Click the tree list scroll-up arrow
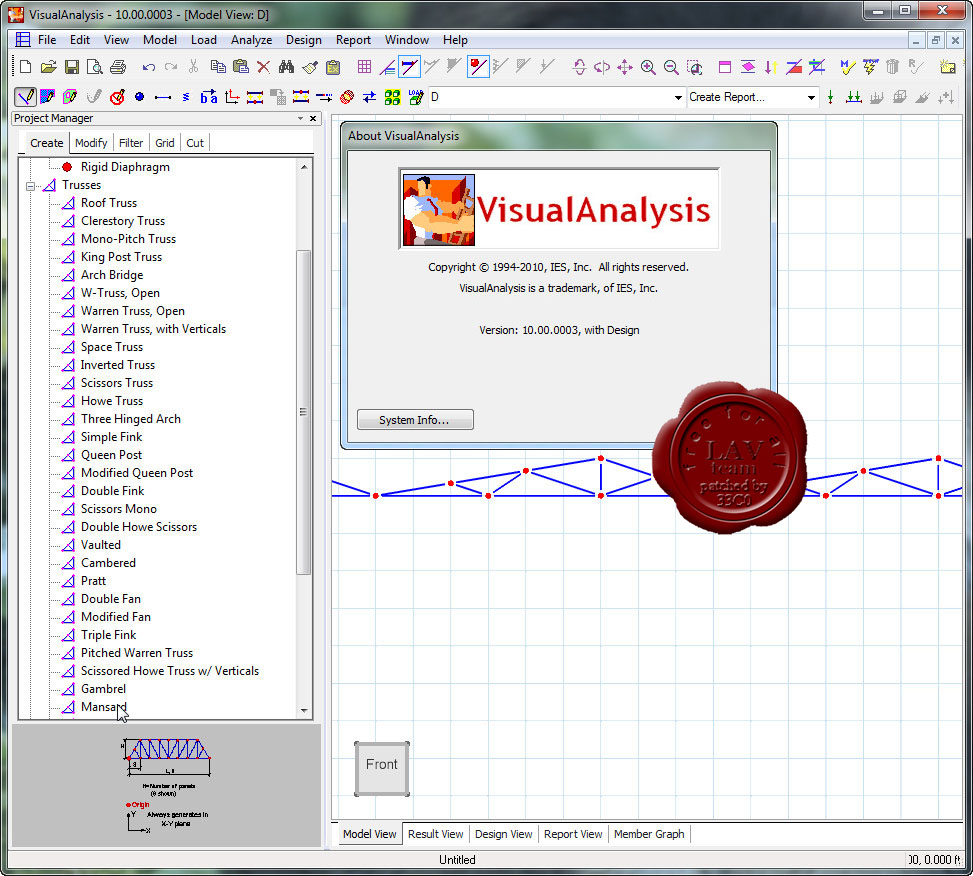The image size is (973, 876). point(304,167)
